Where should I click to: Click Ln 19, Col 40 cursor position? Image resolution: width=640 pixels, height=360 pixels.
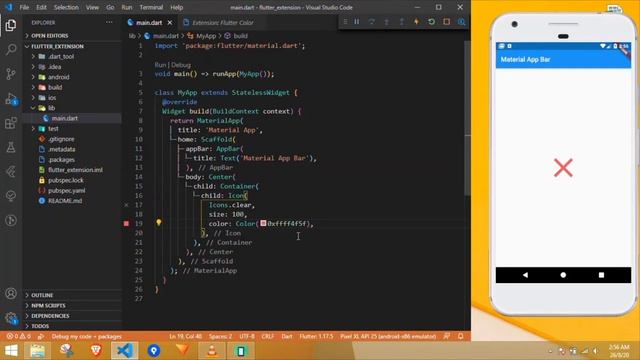pyautogui.click(x=185, y=336)
